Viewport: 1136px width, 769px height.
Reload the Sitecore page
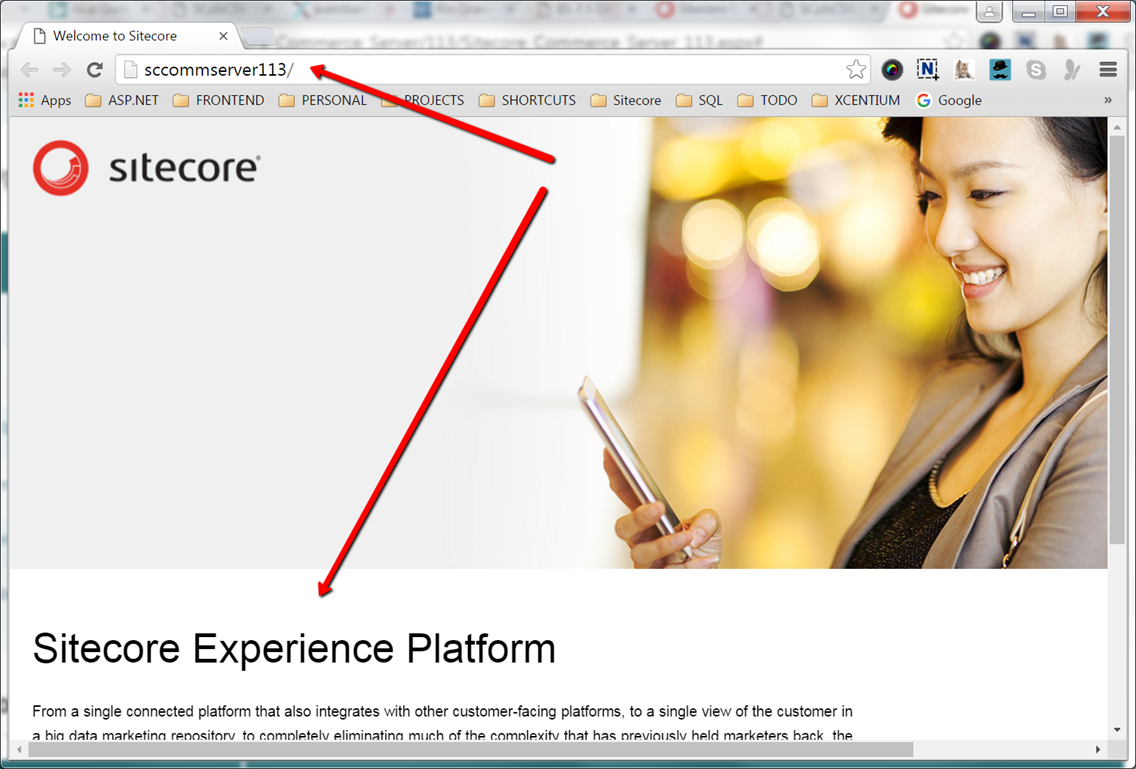[94, 70]
